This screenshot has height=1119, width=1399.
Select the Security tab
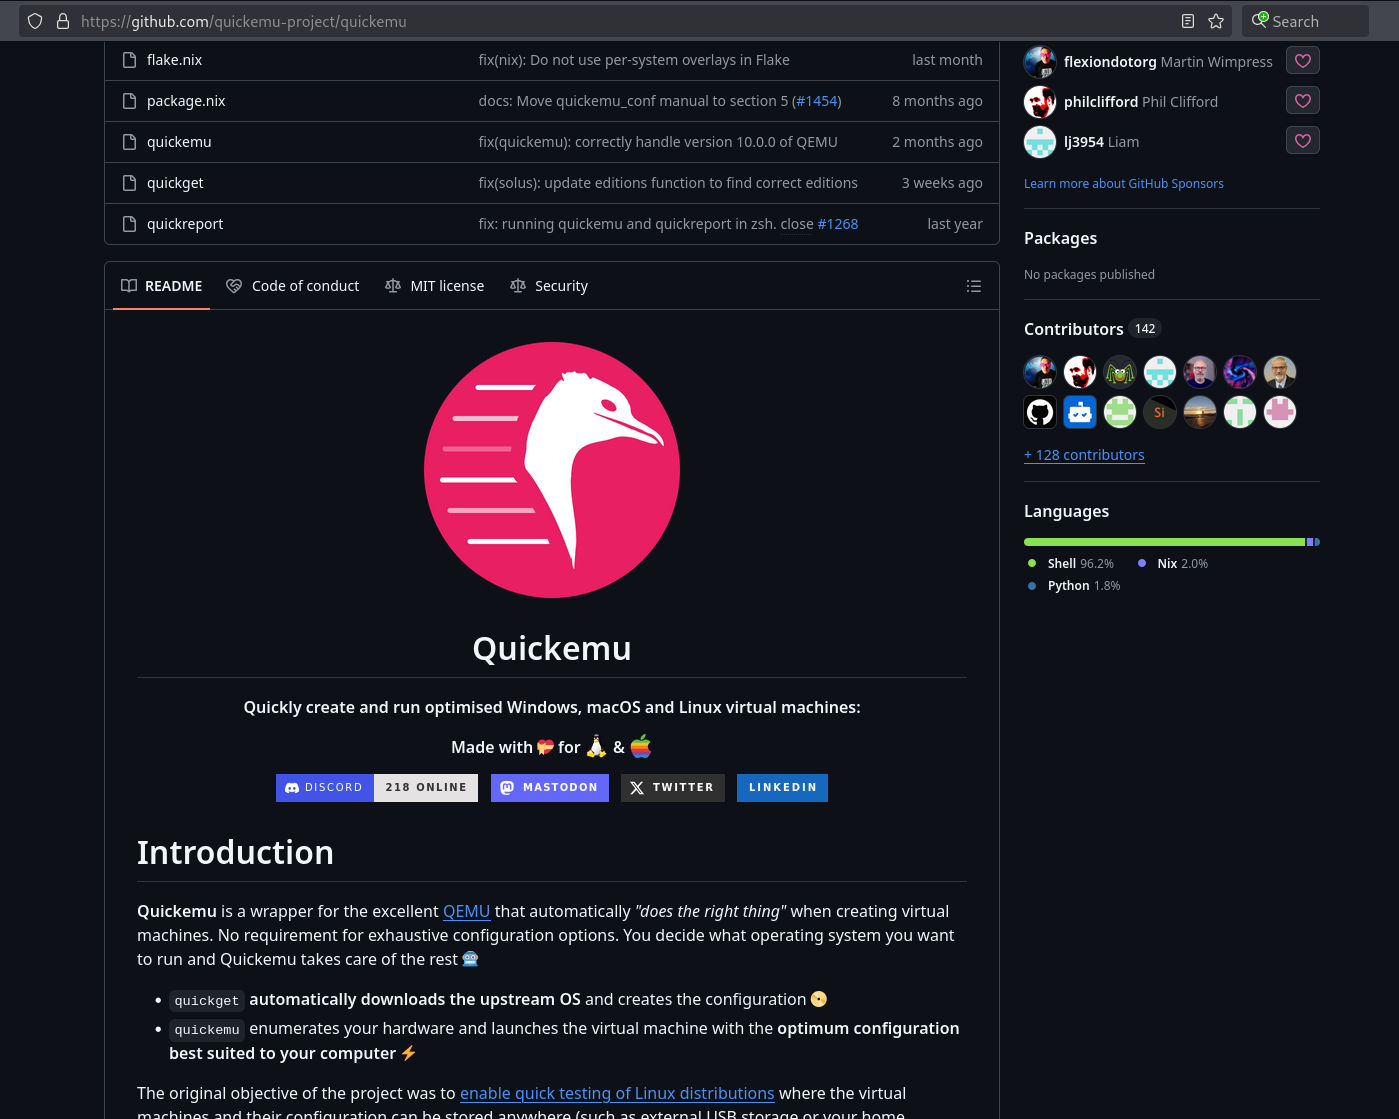click(549, 286)
